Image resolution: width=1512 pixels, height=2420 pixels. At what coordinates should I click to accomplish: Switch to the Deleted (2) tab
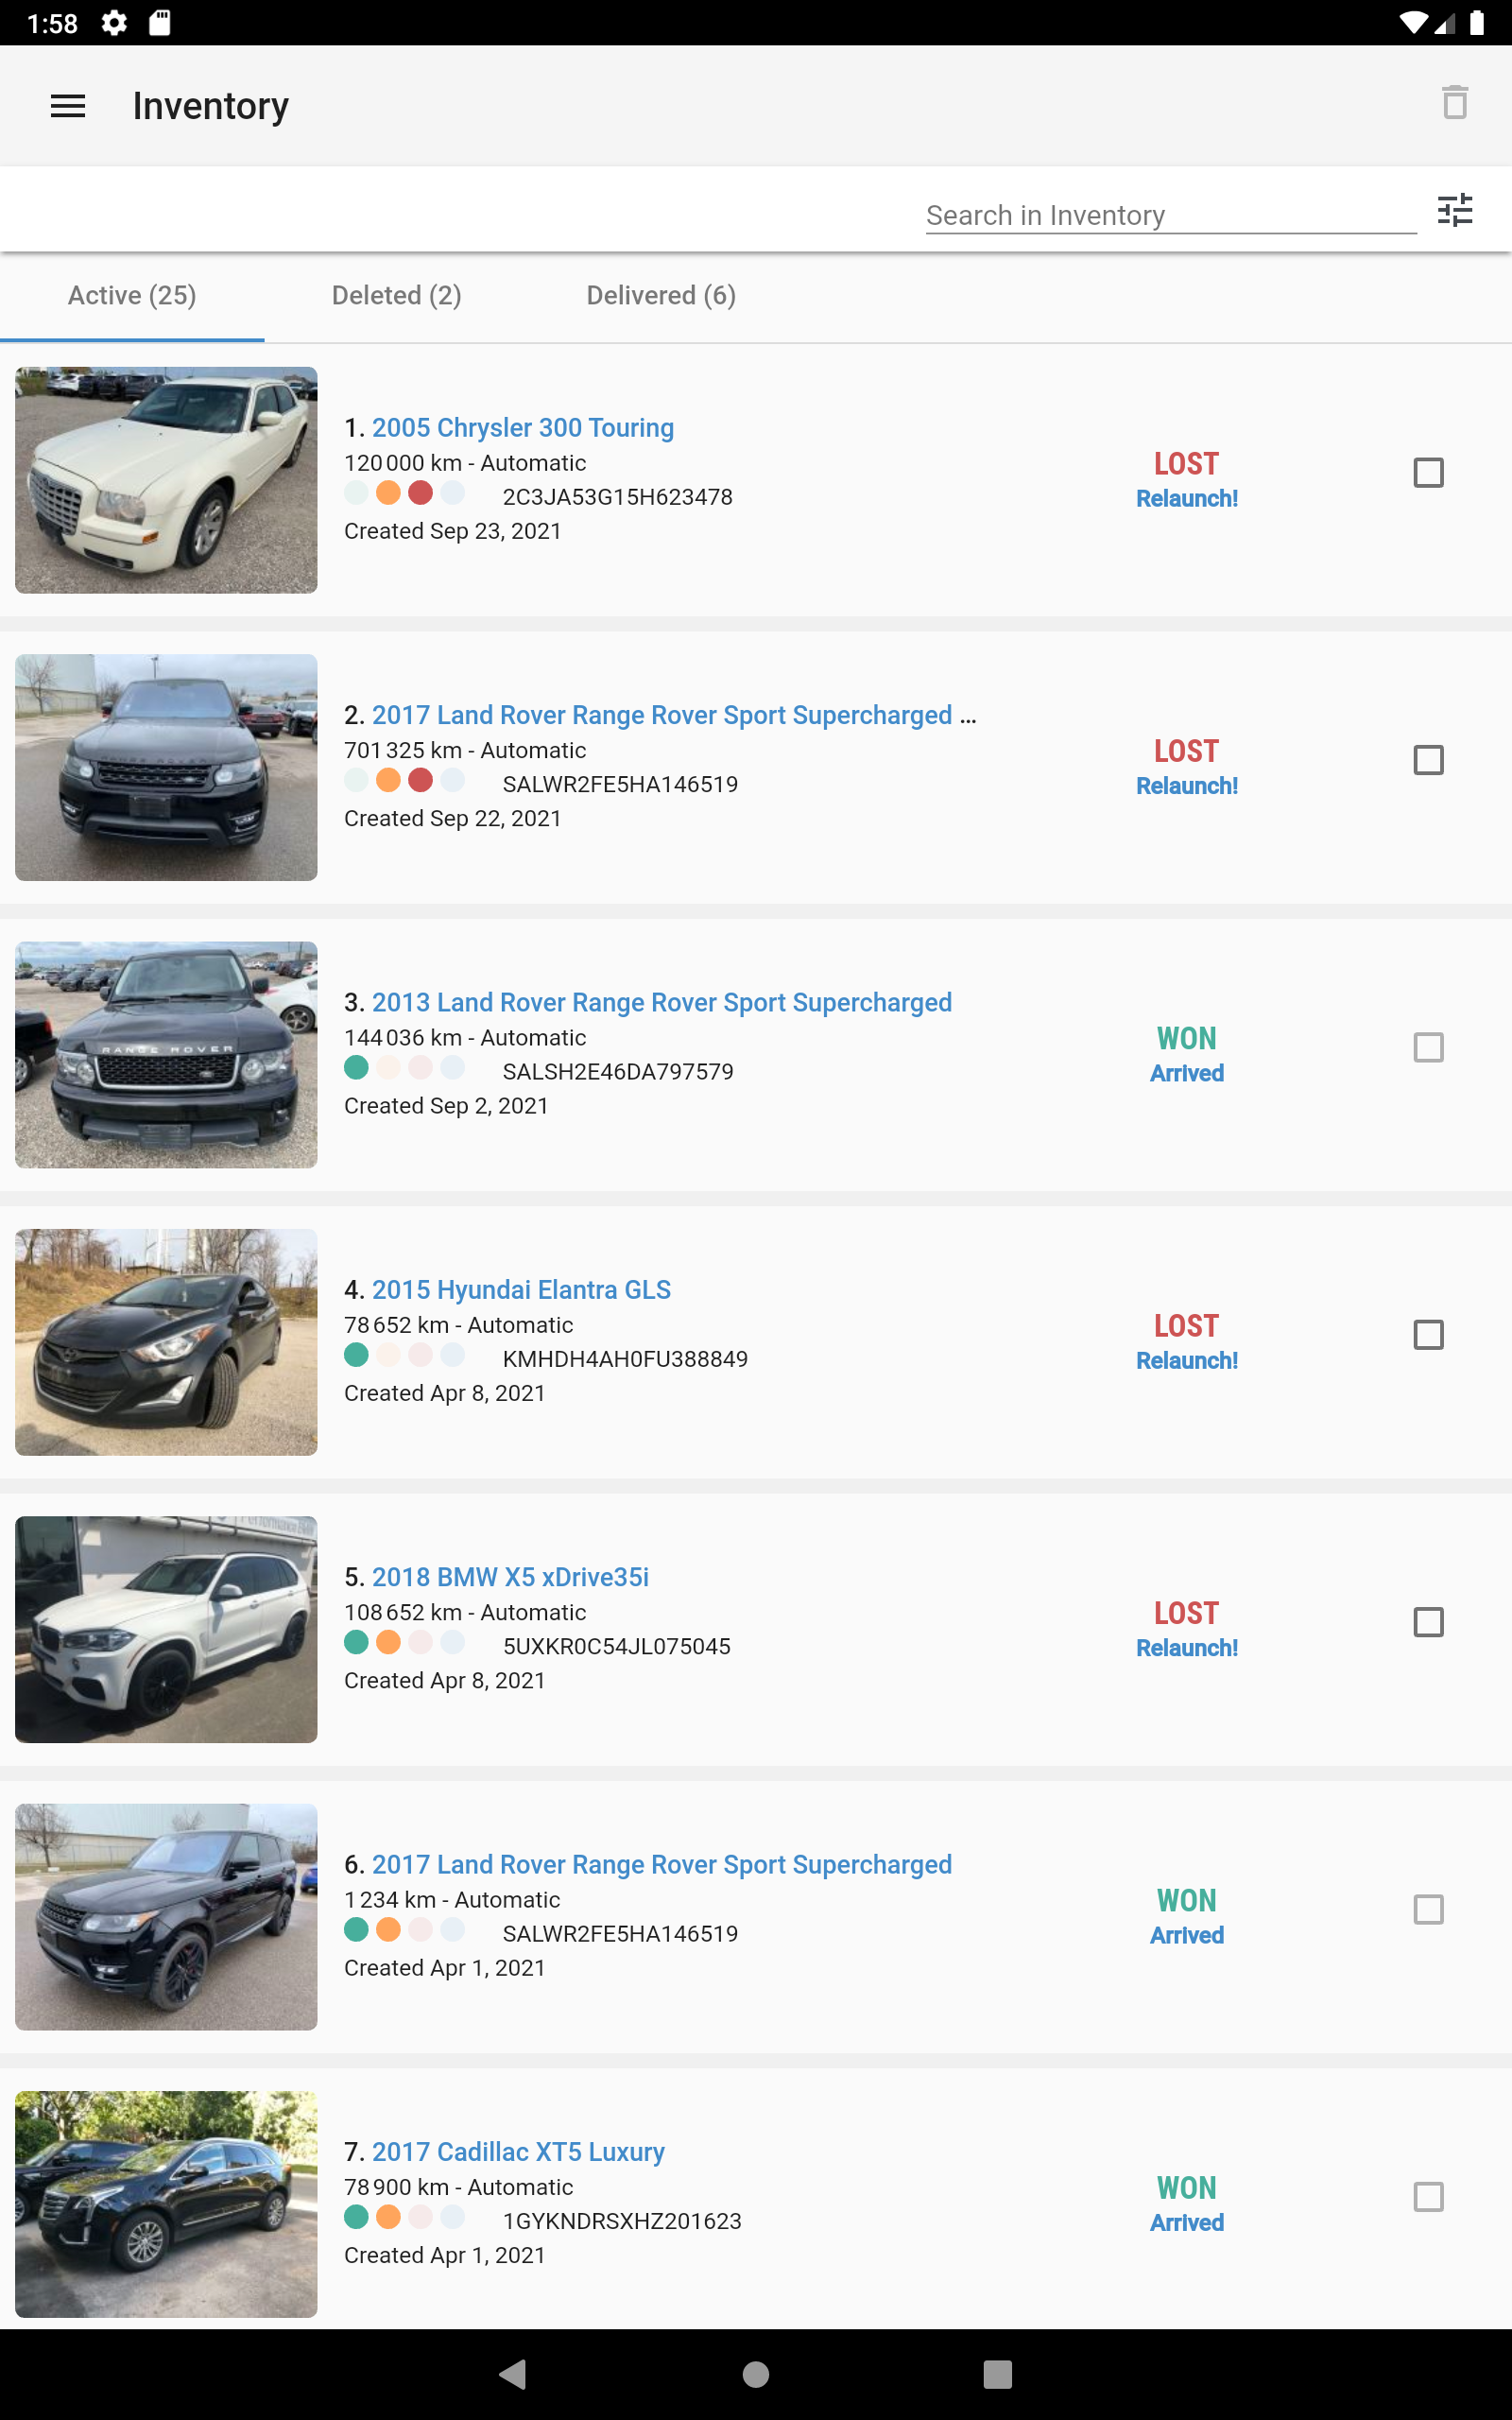point(396,296)
